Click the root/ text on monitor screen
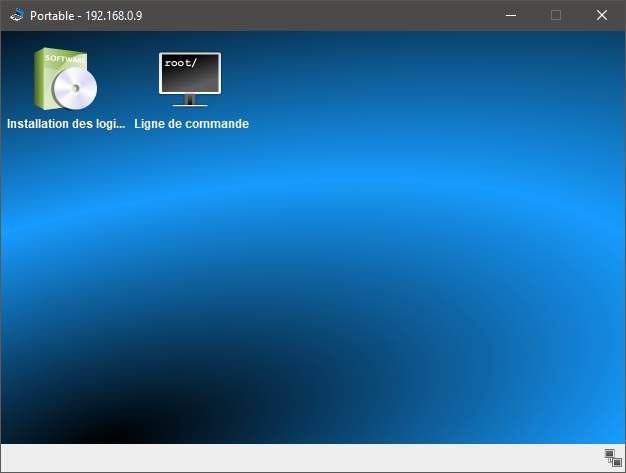The height and width of the screenshot is (473, 626). (181, 63)
